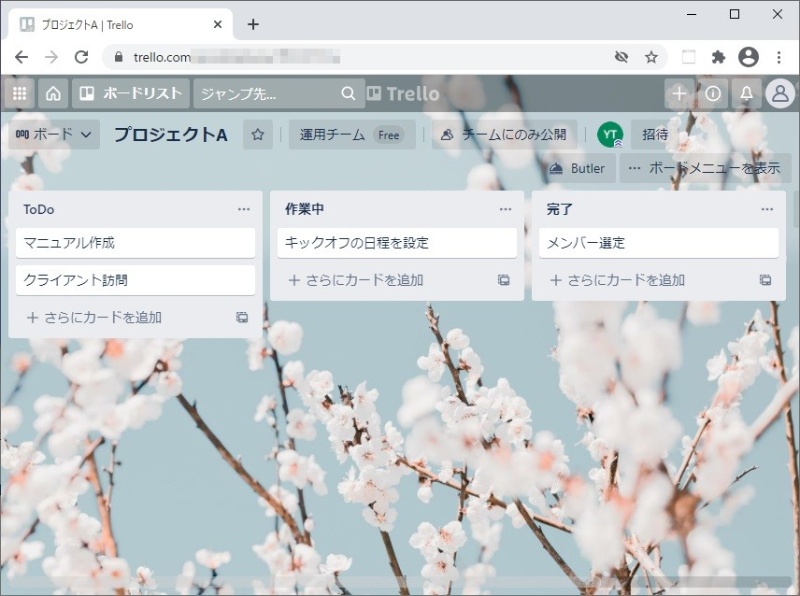Open the 作業中 list options menu
The width and height of the screenshot is (800, 596).
[506, 209]
